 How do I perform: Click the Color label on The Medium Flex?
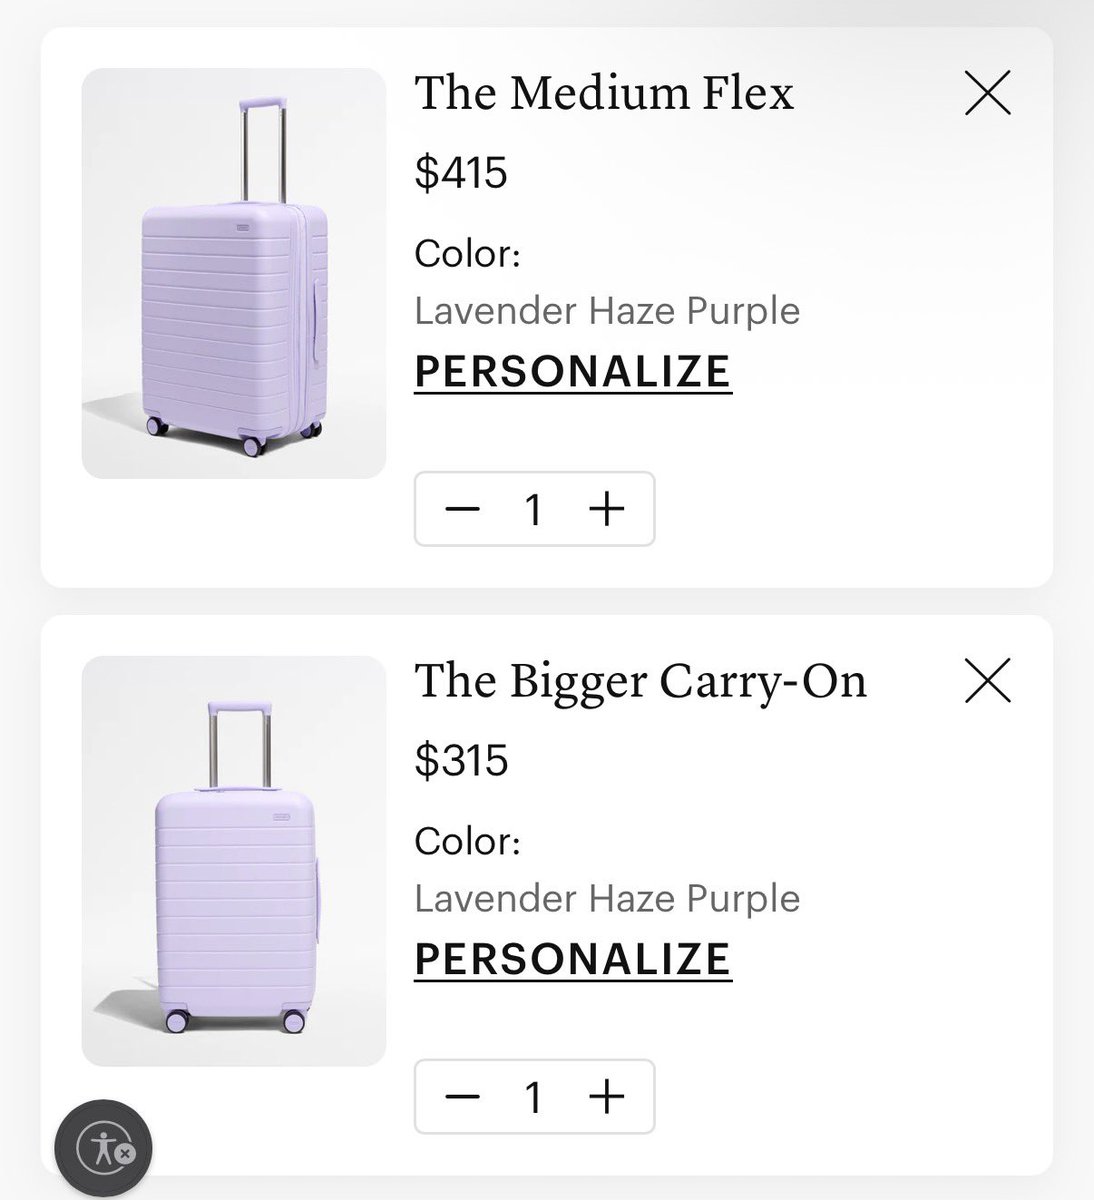(467, 253)
